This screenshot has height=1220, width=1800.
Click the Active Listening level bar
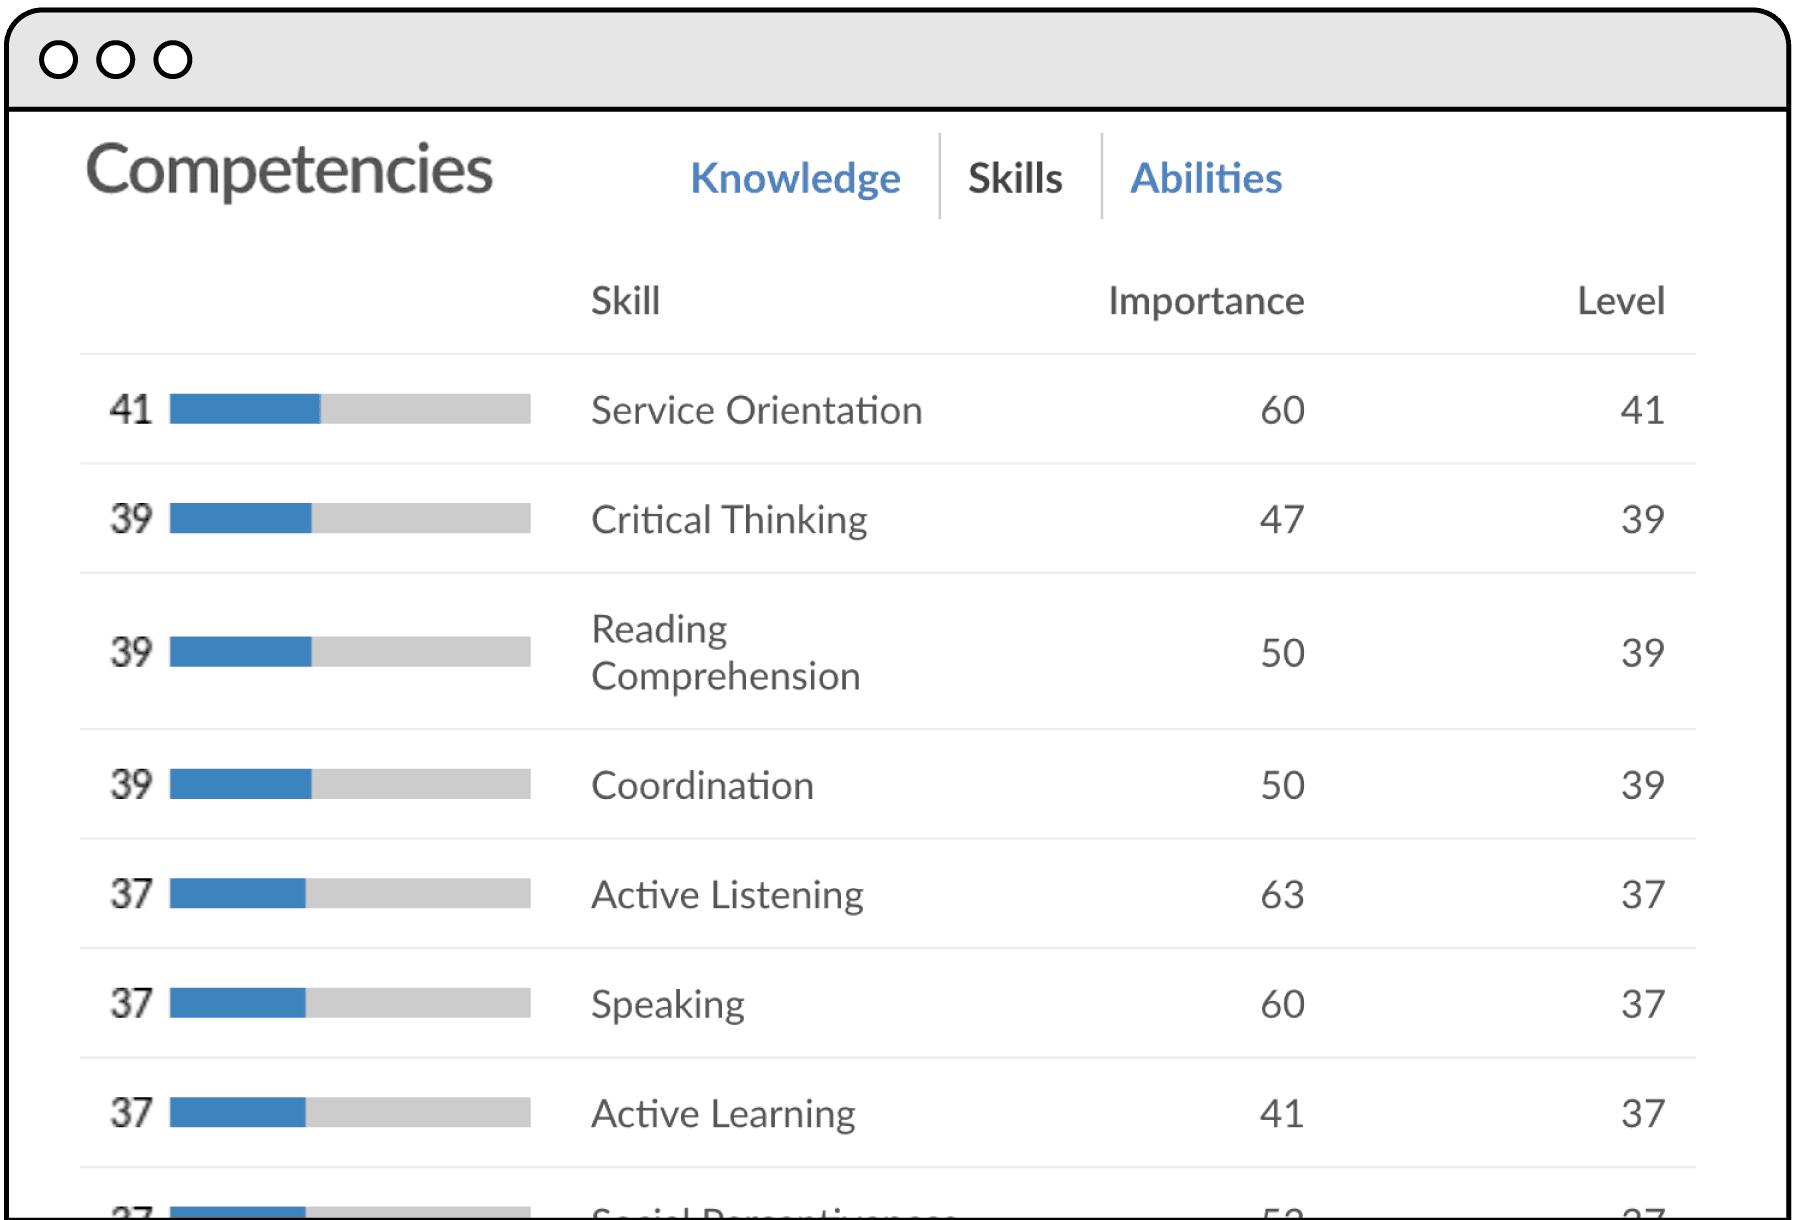pos(350,893)
